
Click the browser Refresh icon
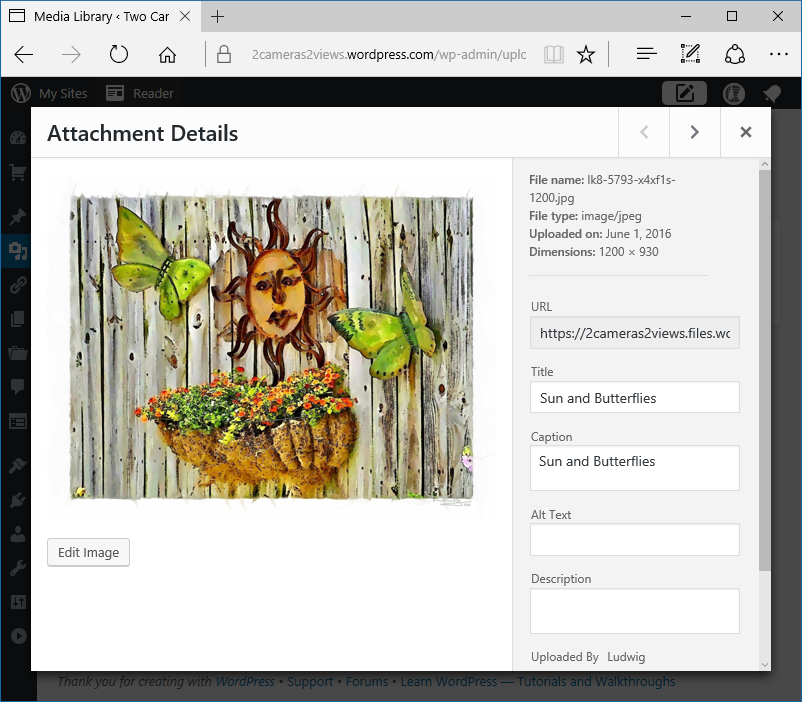click(x=119, y=54)
